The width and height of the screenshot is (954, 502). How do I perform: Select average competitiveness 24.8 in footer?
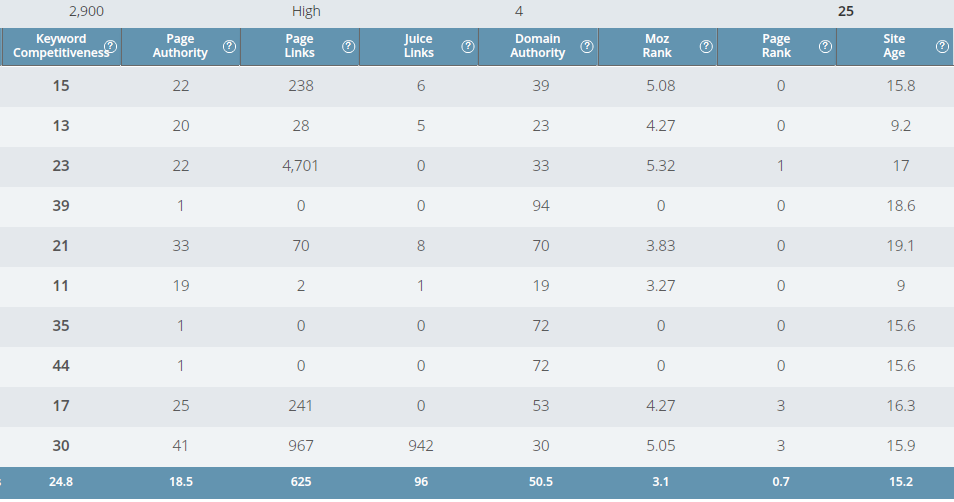tap(61, 482)
